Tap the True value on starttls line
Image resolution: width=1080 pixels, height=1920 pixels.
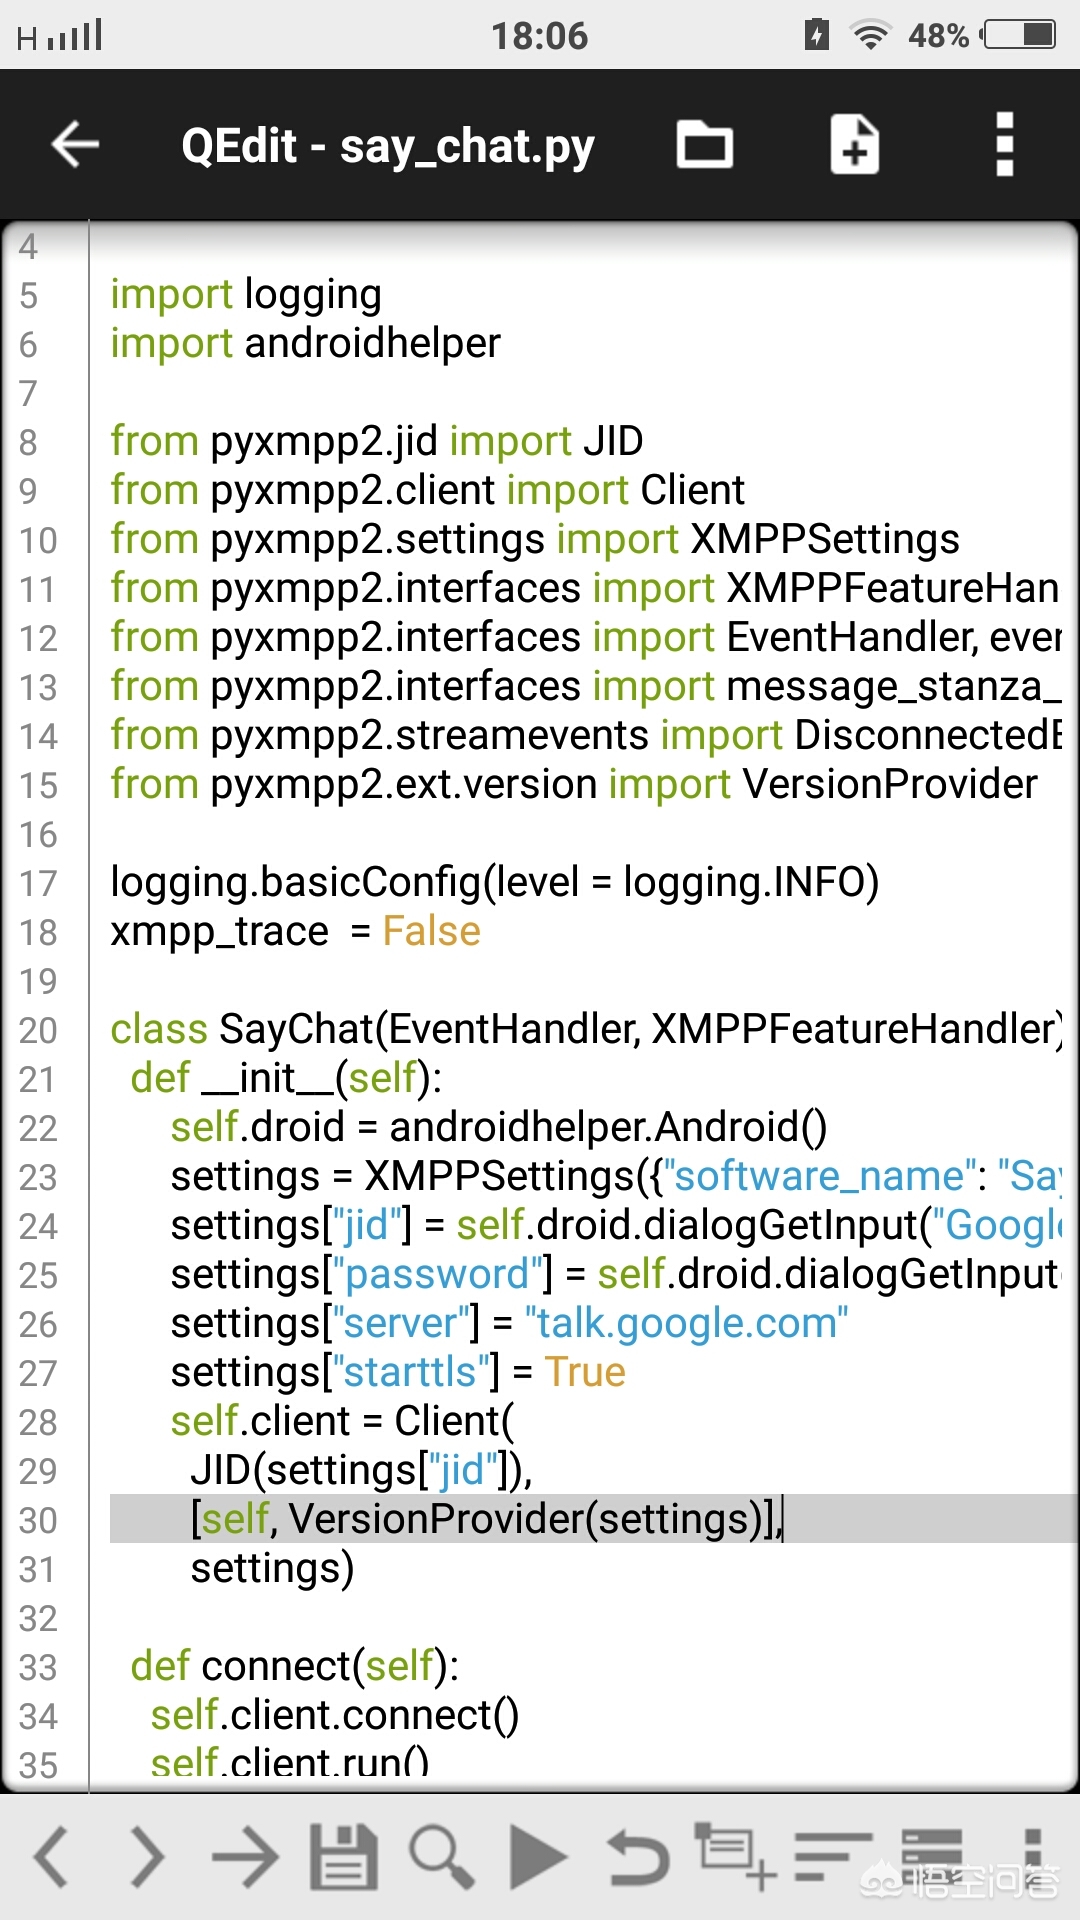pyautogui.click(x=585, y=1372)
